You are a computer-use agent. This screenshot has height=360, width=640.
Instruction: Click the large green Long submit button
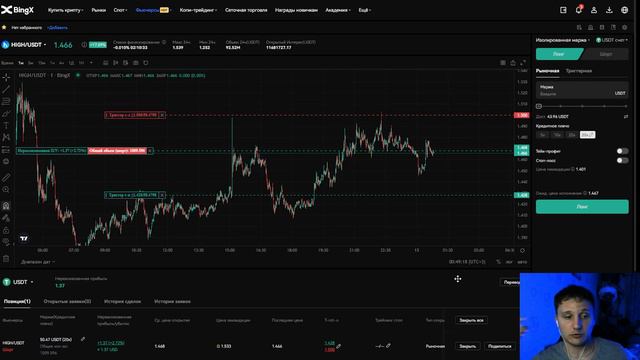coord(582,207)
